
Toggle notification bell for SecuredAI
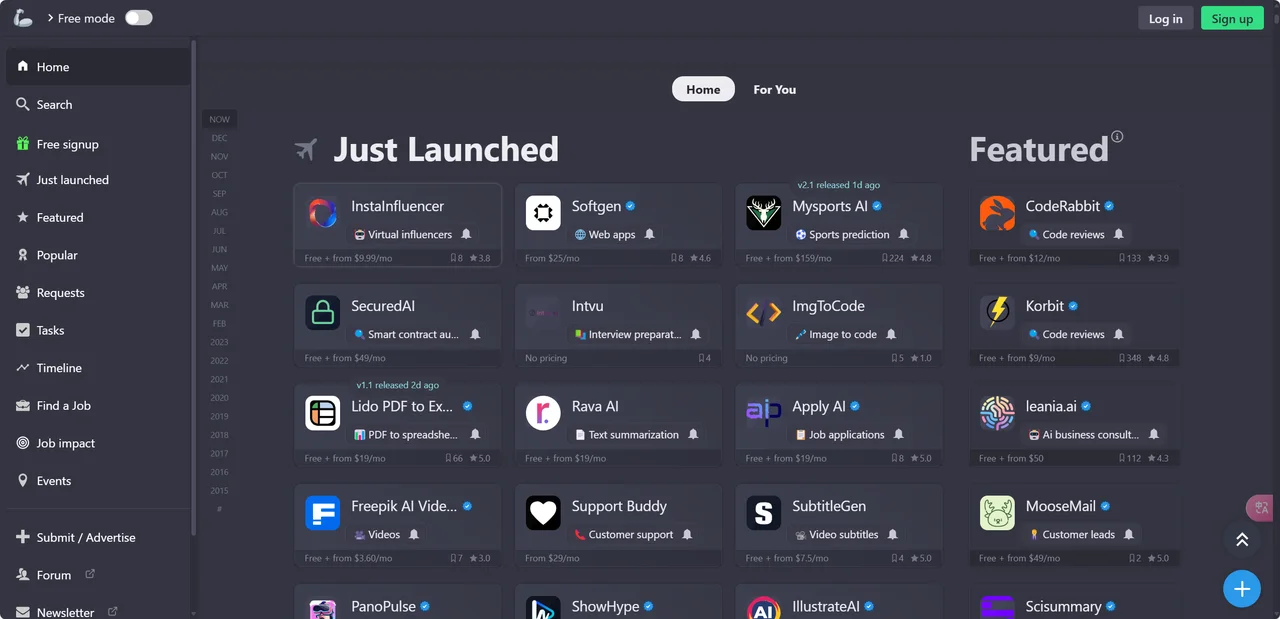pyautogui.click(x=475, y=334)
